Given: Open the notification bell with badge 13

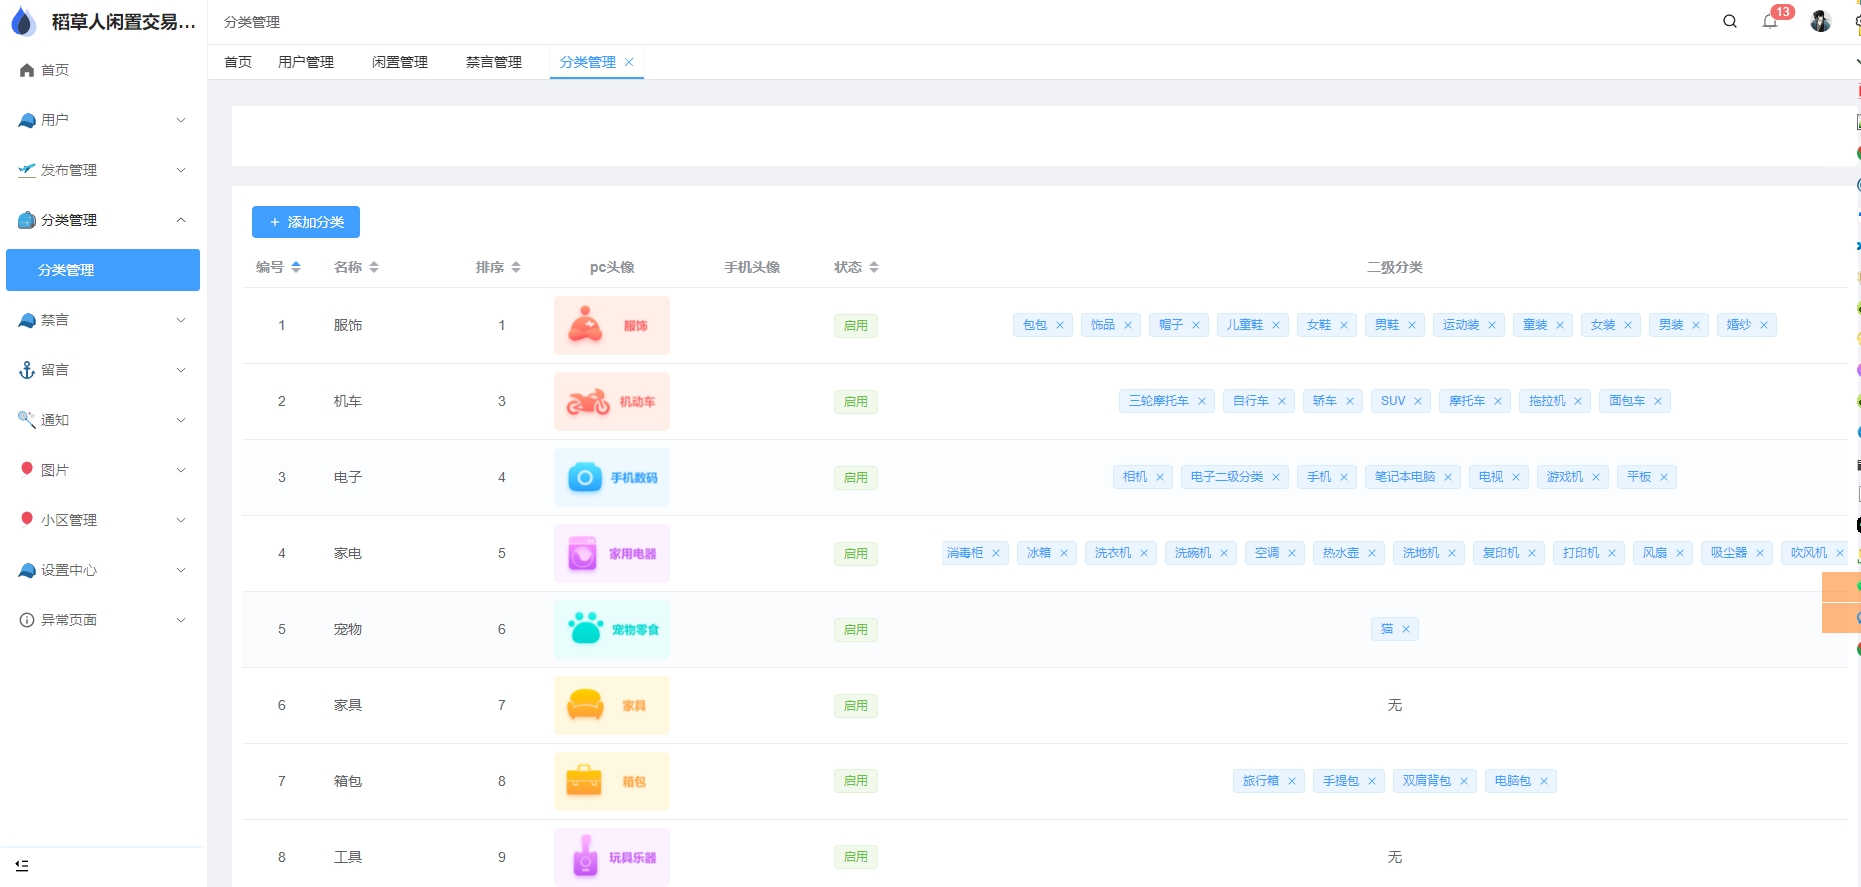Looking at the screenshot, I should [1770, 21].
